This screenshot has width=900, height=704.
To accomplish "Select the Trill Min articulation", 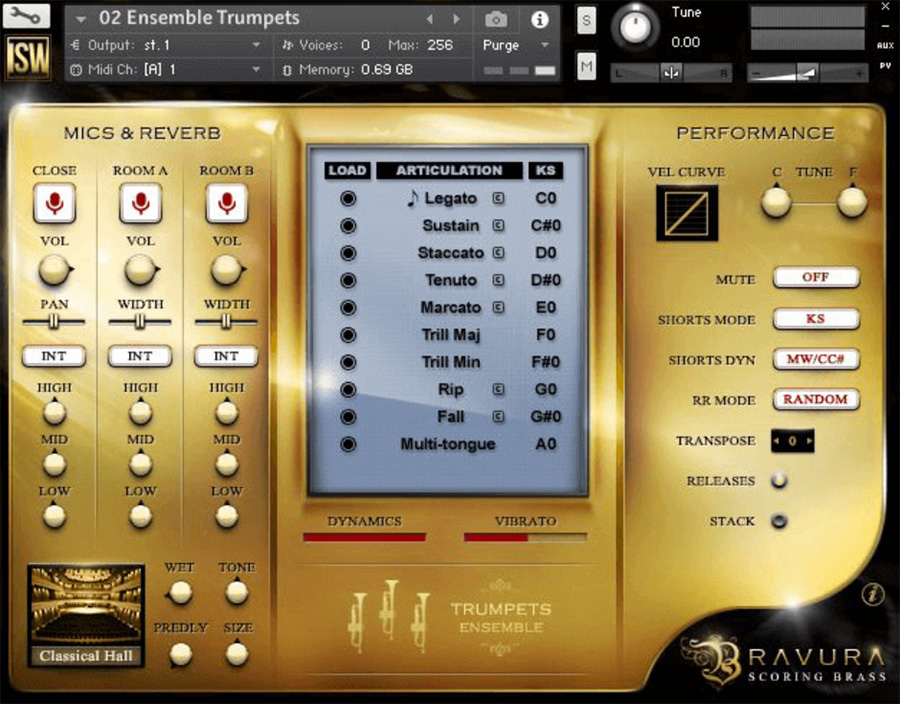I will (451, 362).
